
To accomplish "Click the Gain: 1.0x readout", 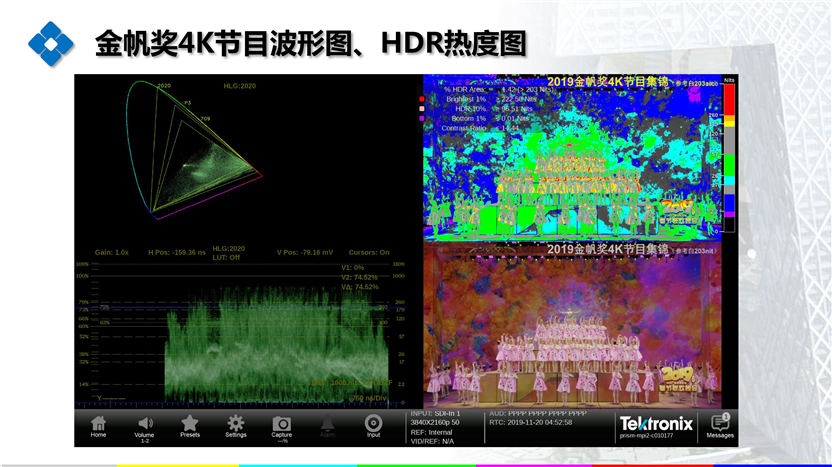I will (112, 252).
